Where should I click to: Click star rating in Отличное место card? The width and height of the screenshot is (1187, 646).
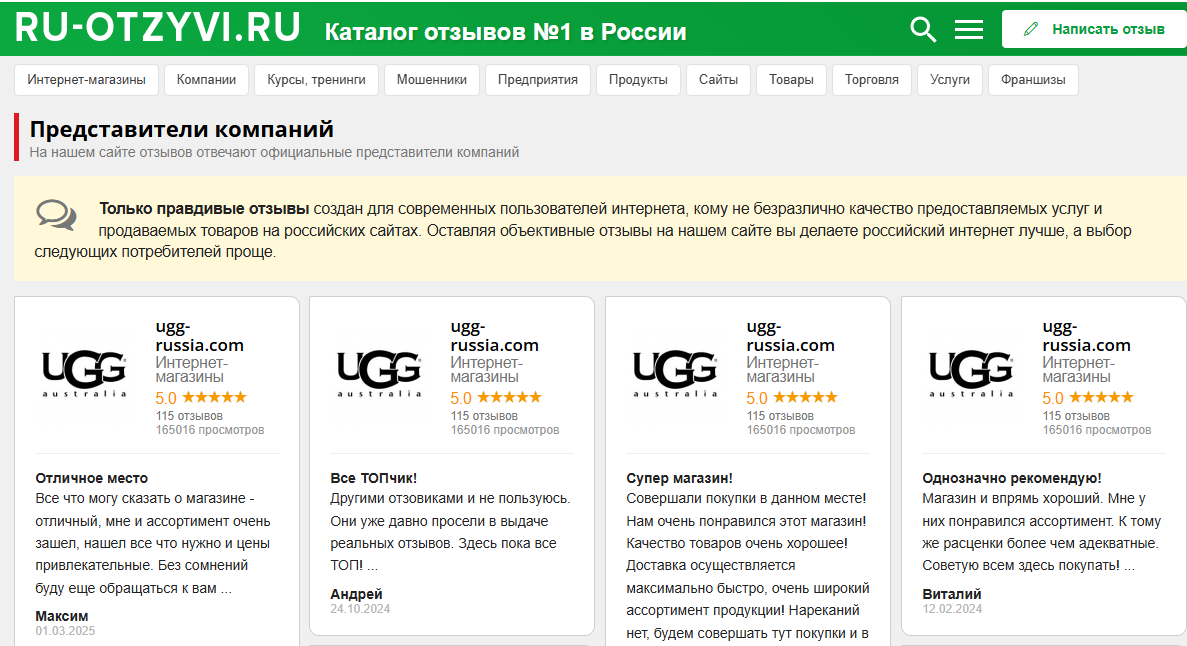[214, 398]
